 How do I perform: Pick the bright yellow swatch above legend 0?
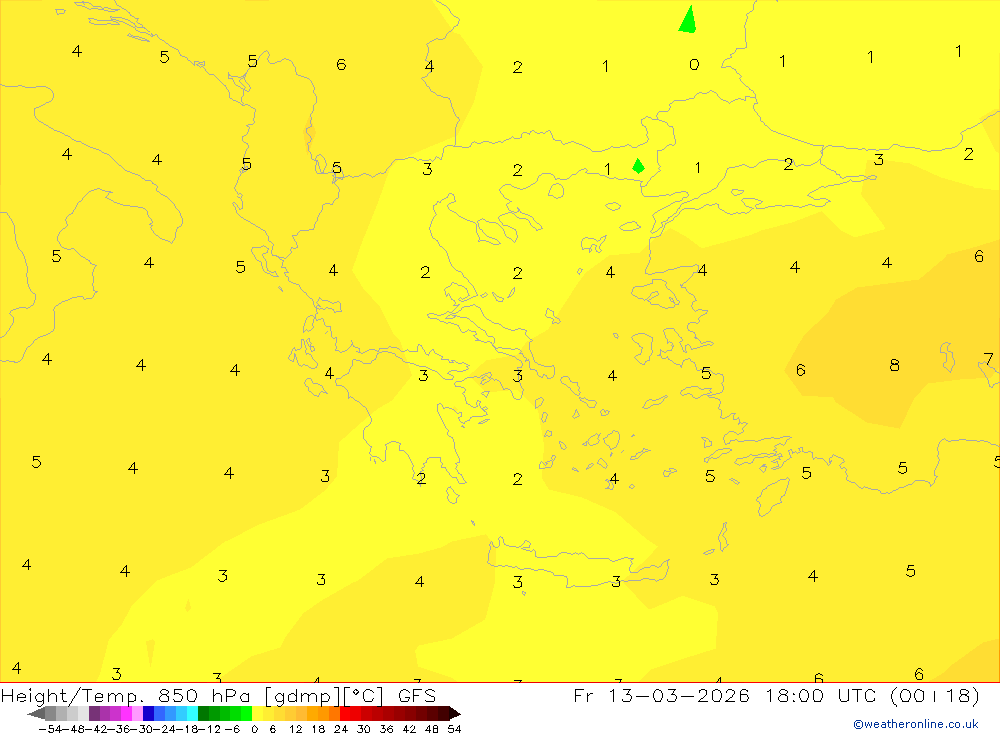pyautogui.click(x=257, y=714)
